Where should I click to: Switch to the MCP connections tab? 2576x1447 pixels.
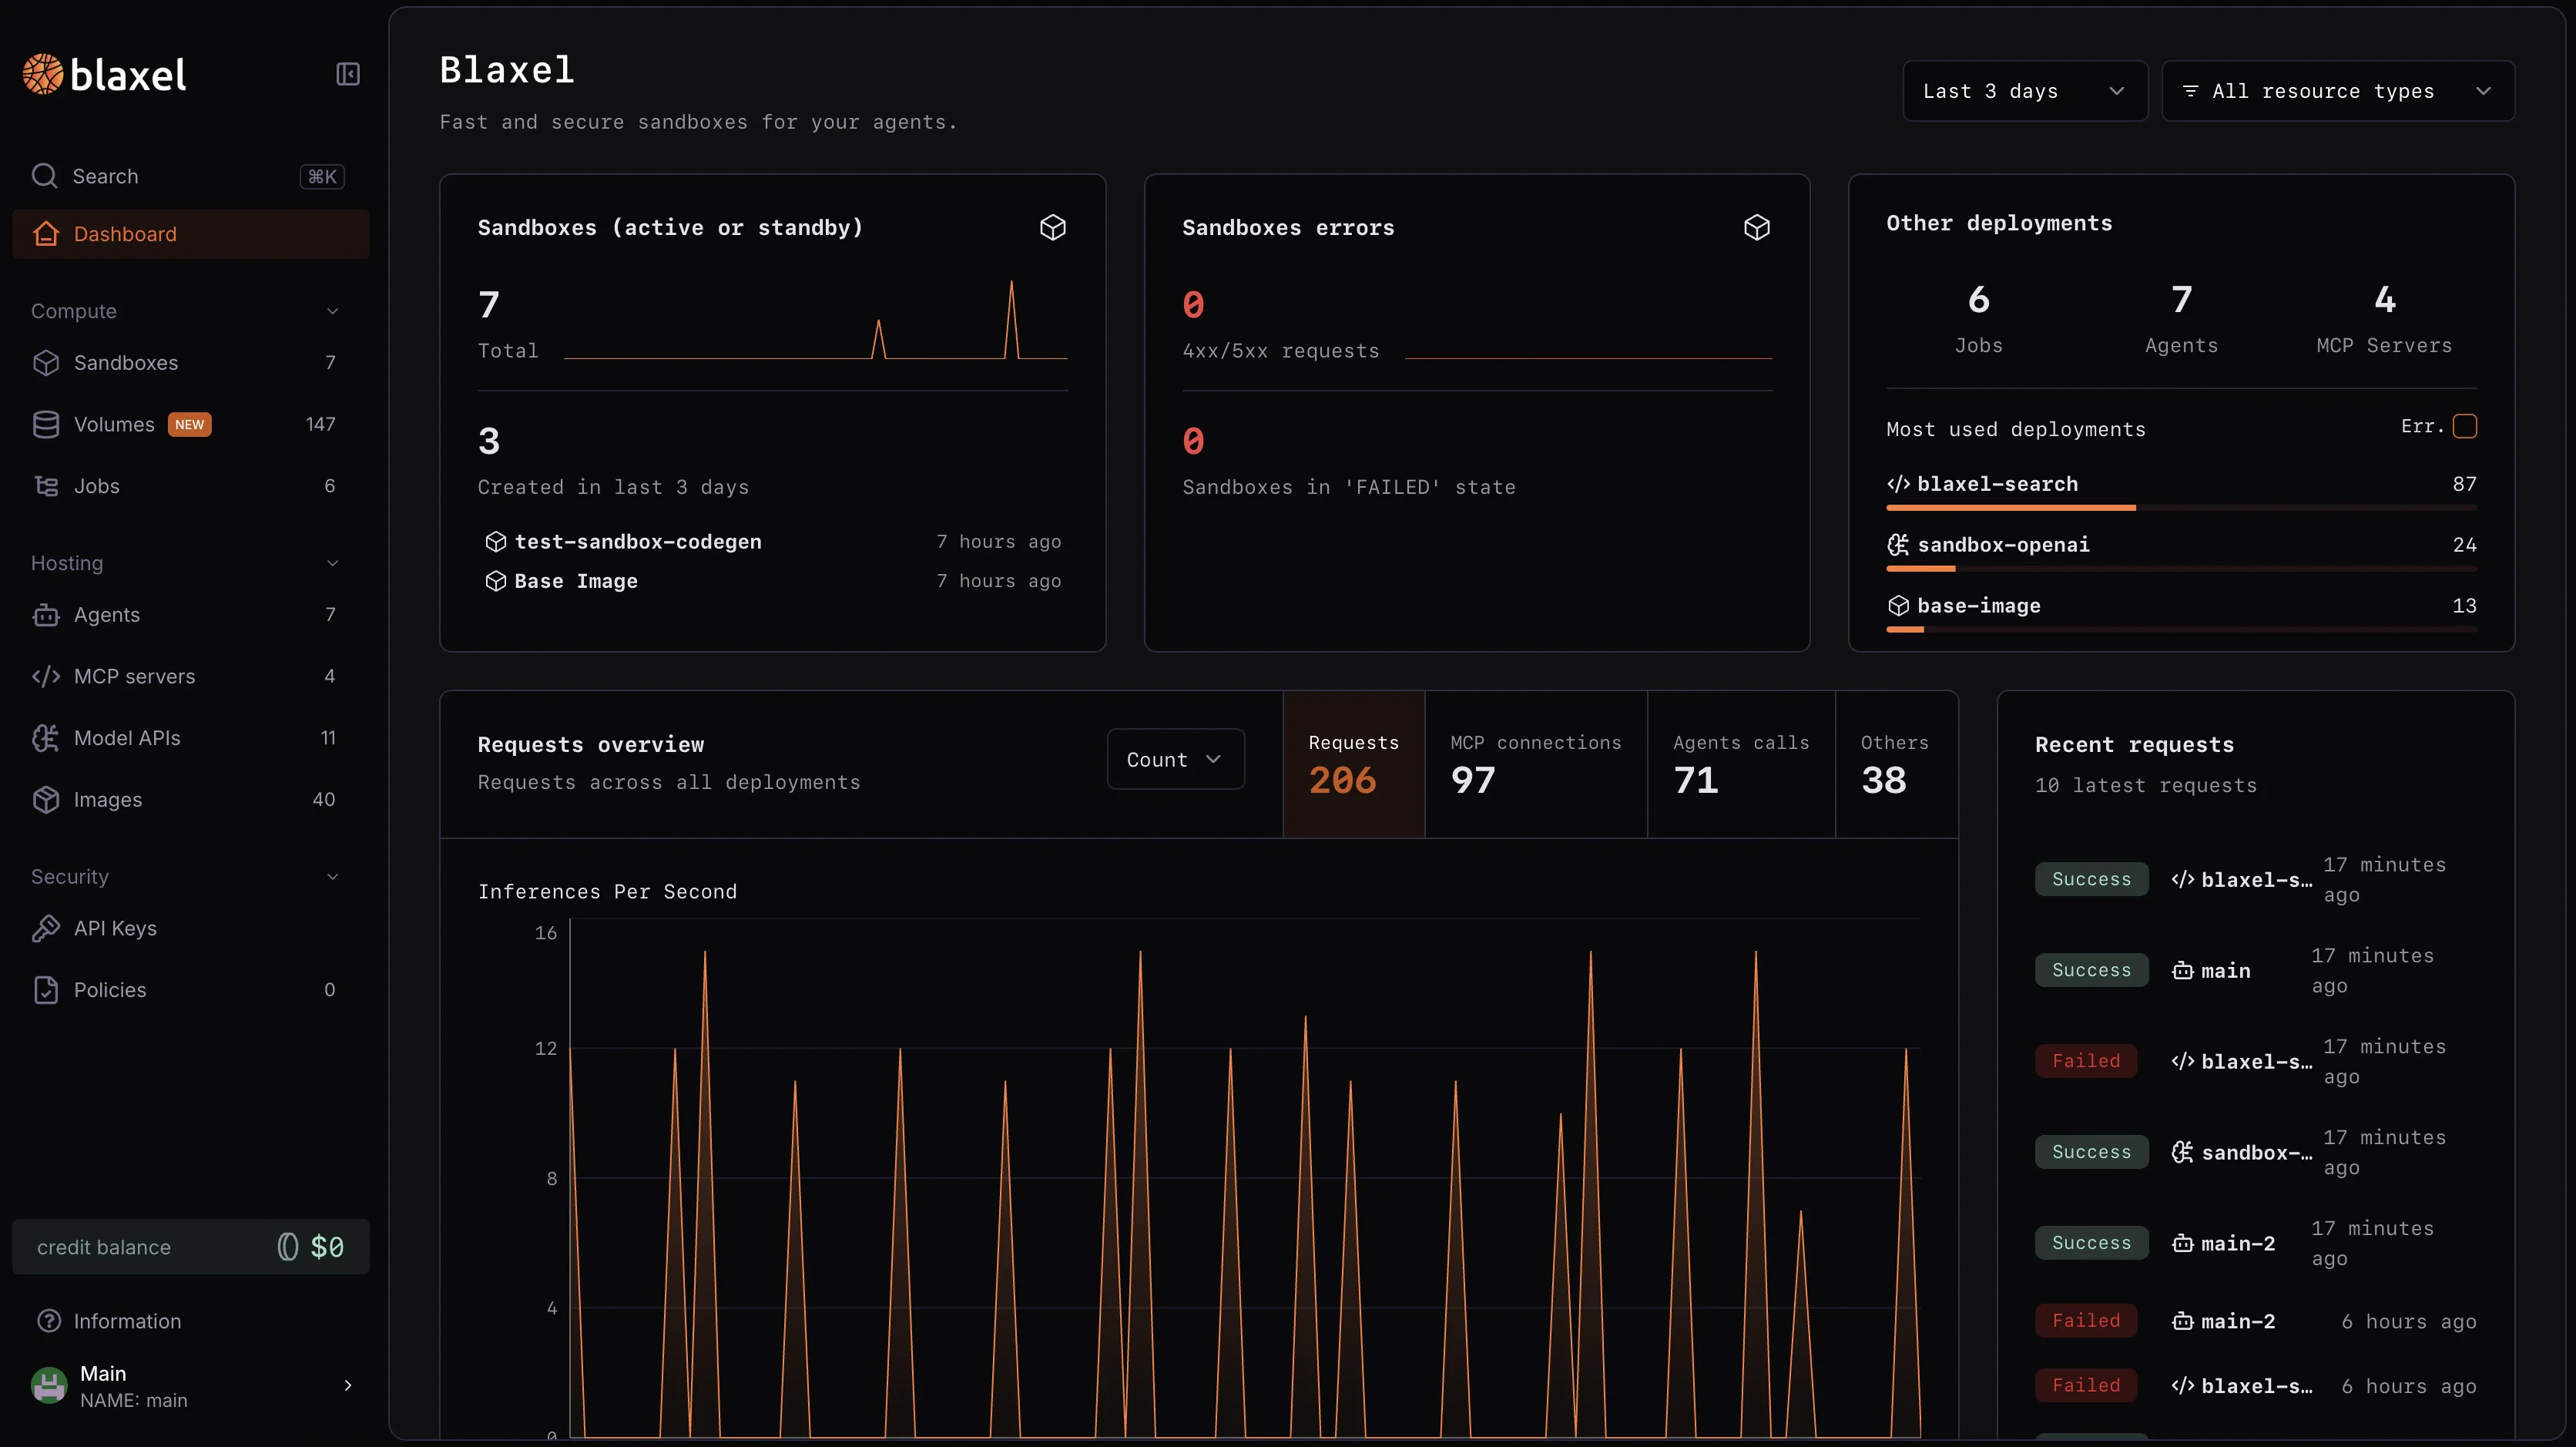click(1535, 764)
